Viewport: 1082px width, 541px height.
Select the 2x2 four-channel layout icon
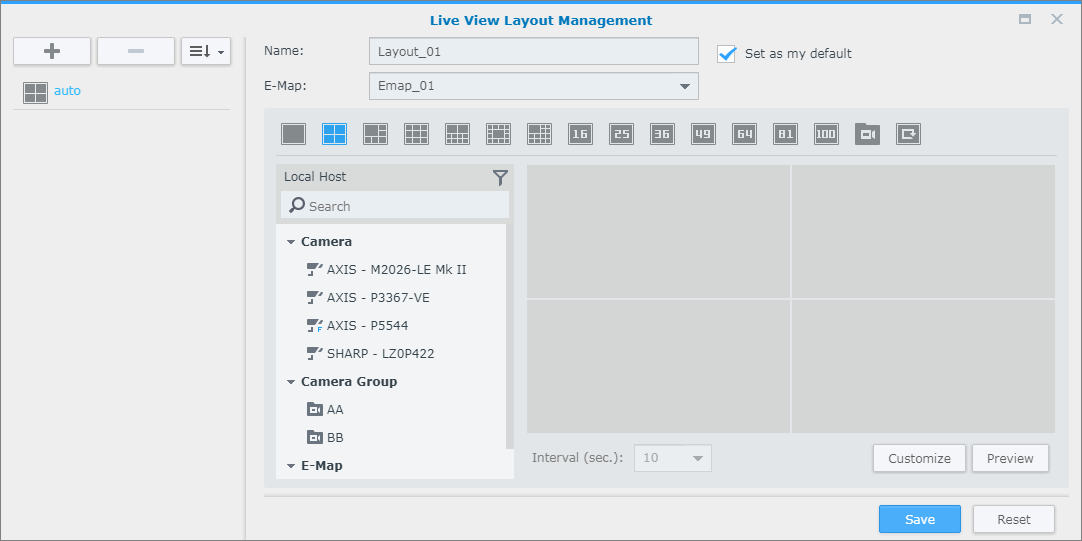point(335,134)
